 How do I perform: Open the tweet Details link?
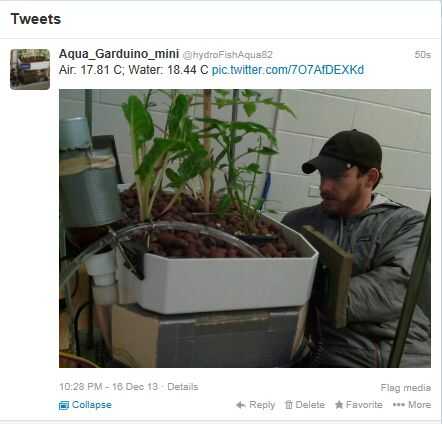[183, 387]
